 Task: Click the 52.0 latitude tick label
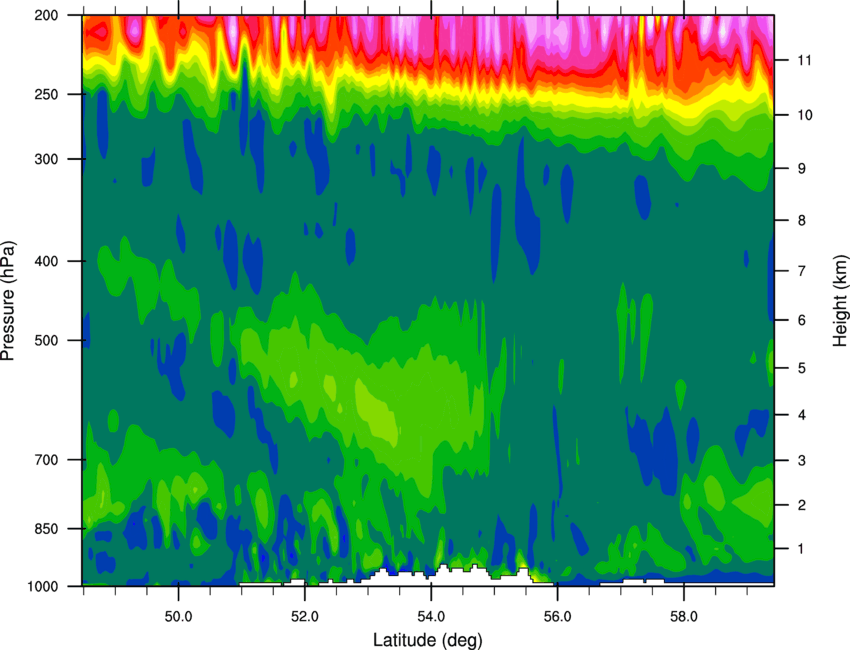pyautogui.click(x=305, y=617)
